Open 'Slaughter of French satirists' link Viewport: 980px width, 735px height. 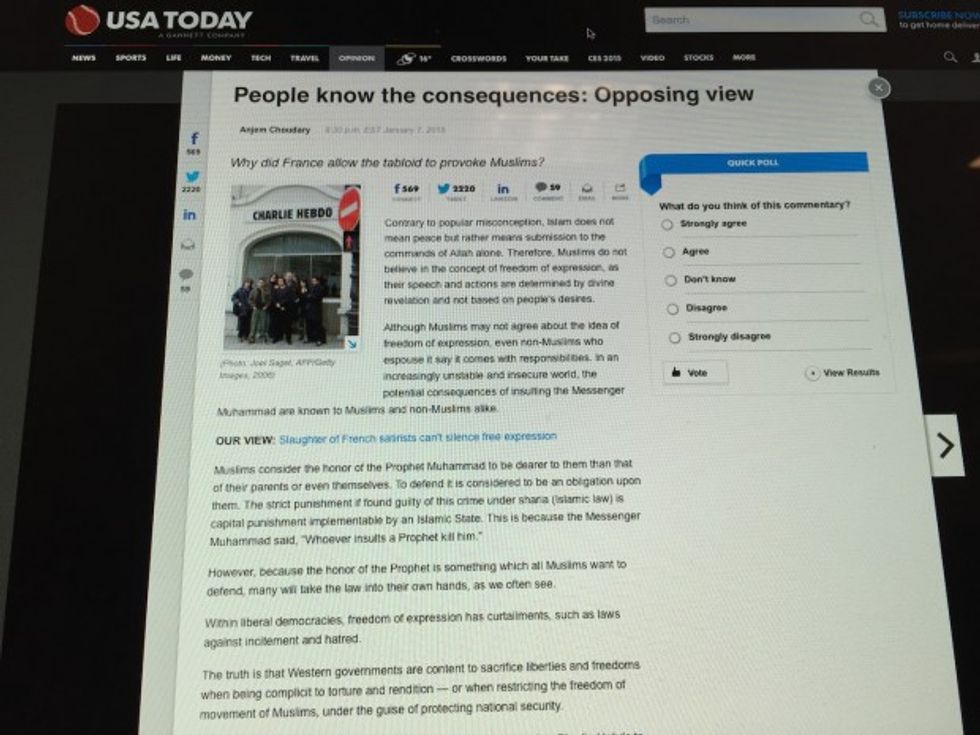coord(417,437)
